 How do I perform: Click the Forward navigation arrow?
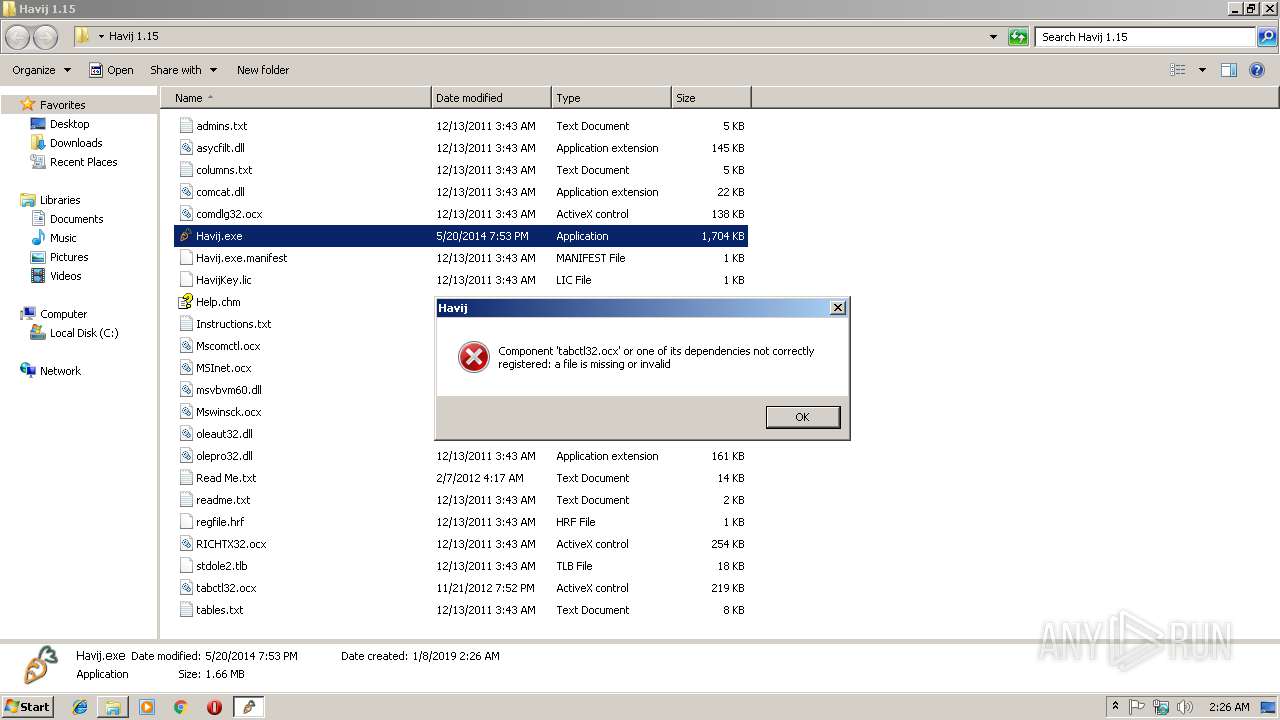coord(45,37)
